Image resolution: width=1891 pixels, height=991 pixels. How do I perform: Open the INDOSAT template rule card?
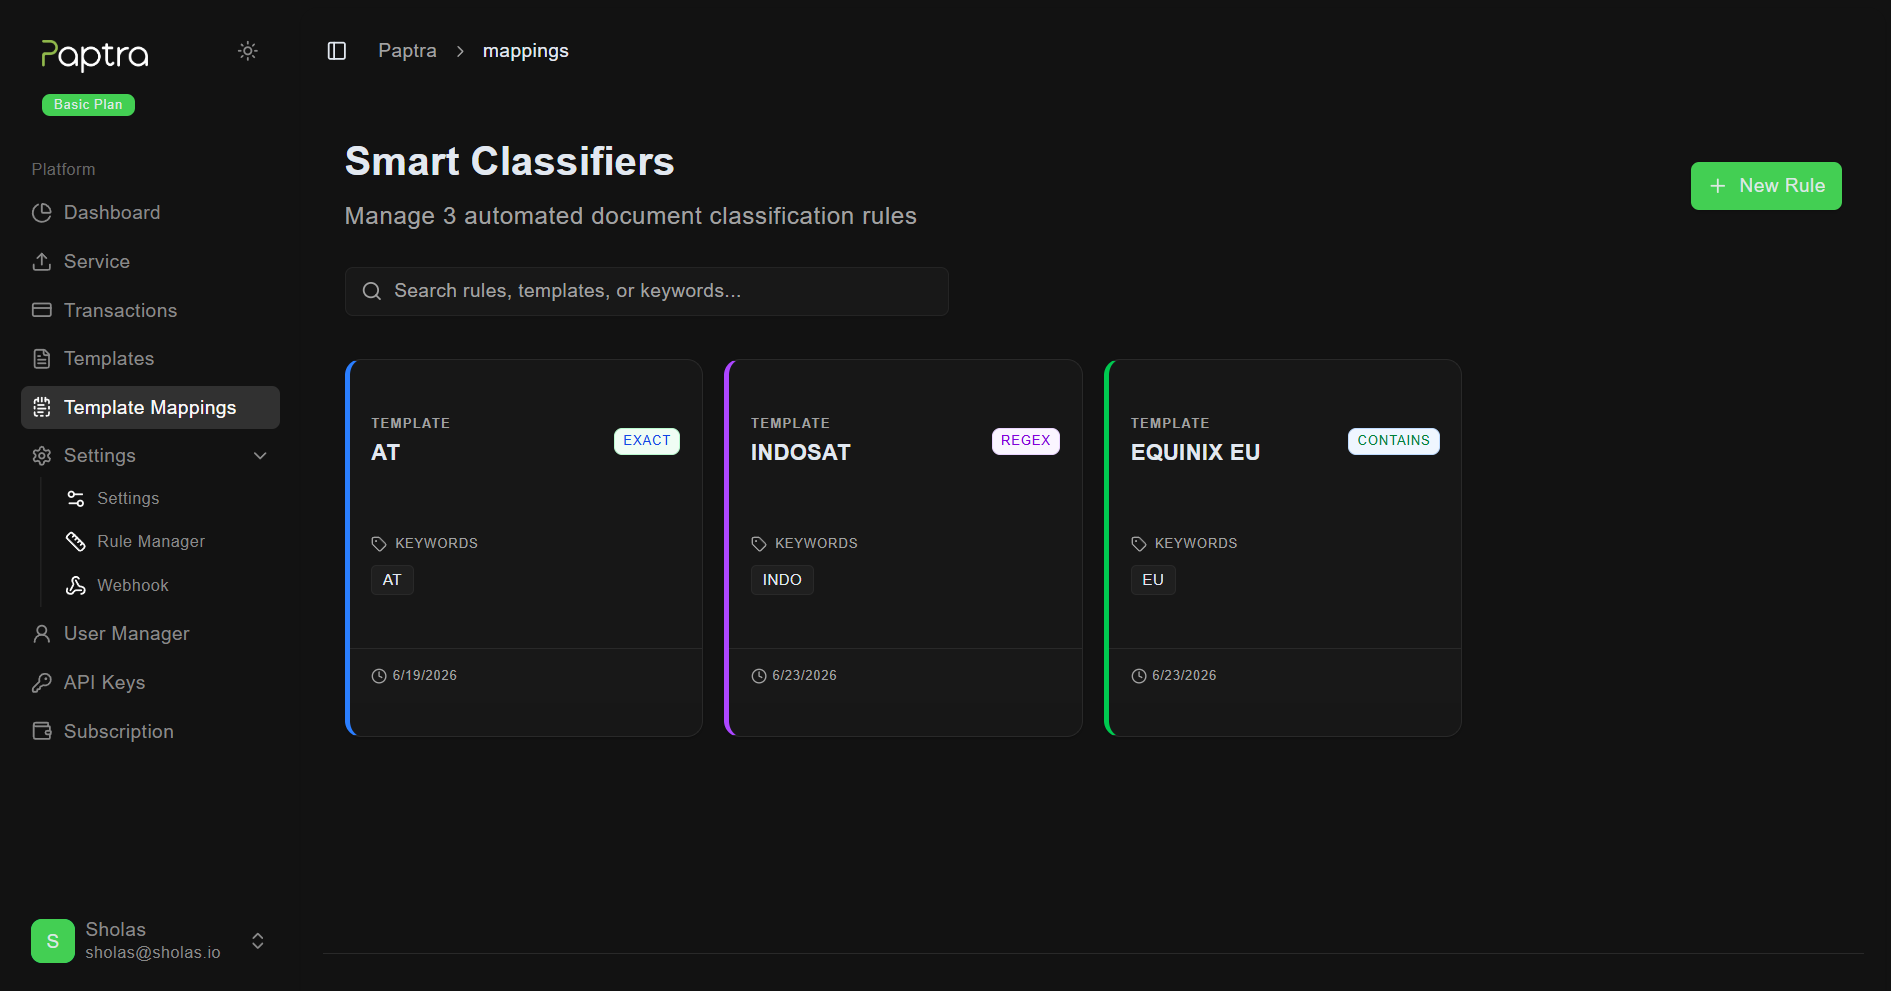pyautogui.click(x=904, y=548)
